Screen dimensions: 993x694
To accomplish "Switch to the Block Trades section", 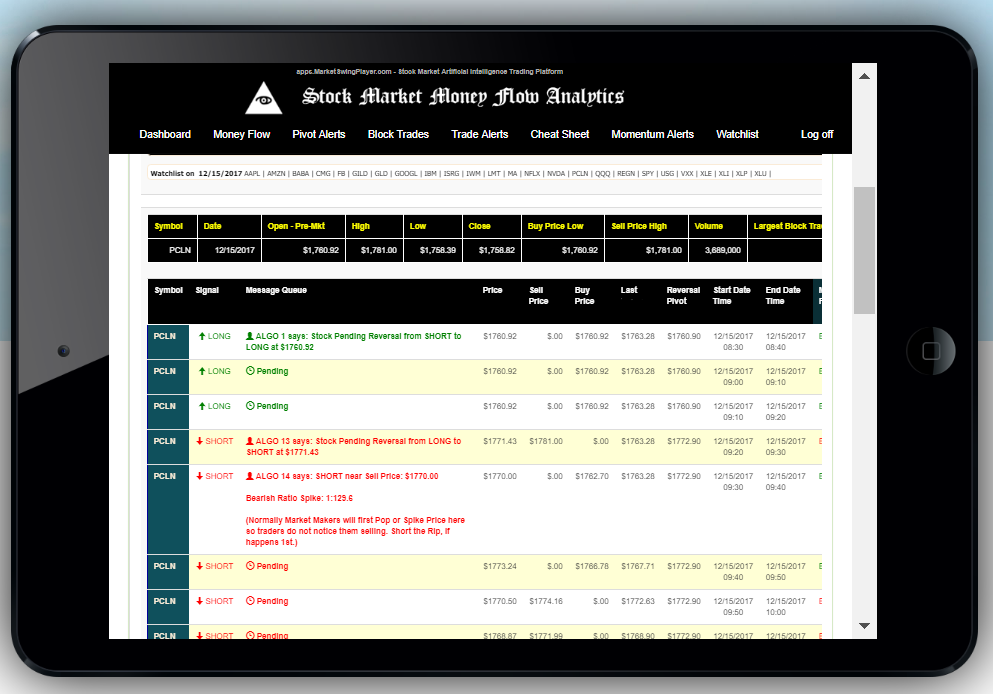I will (x=398, y=134).
